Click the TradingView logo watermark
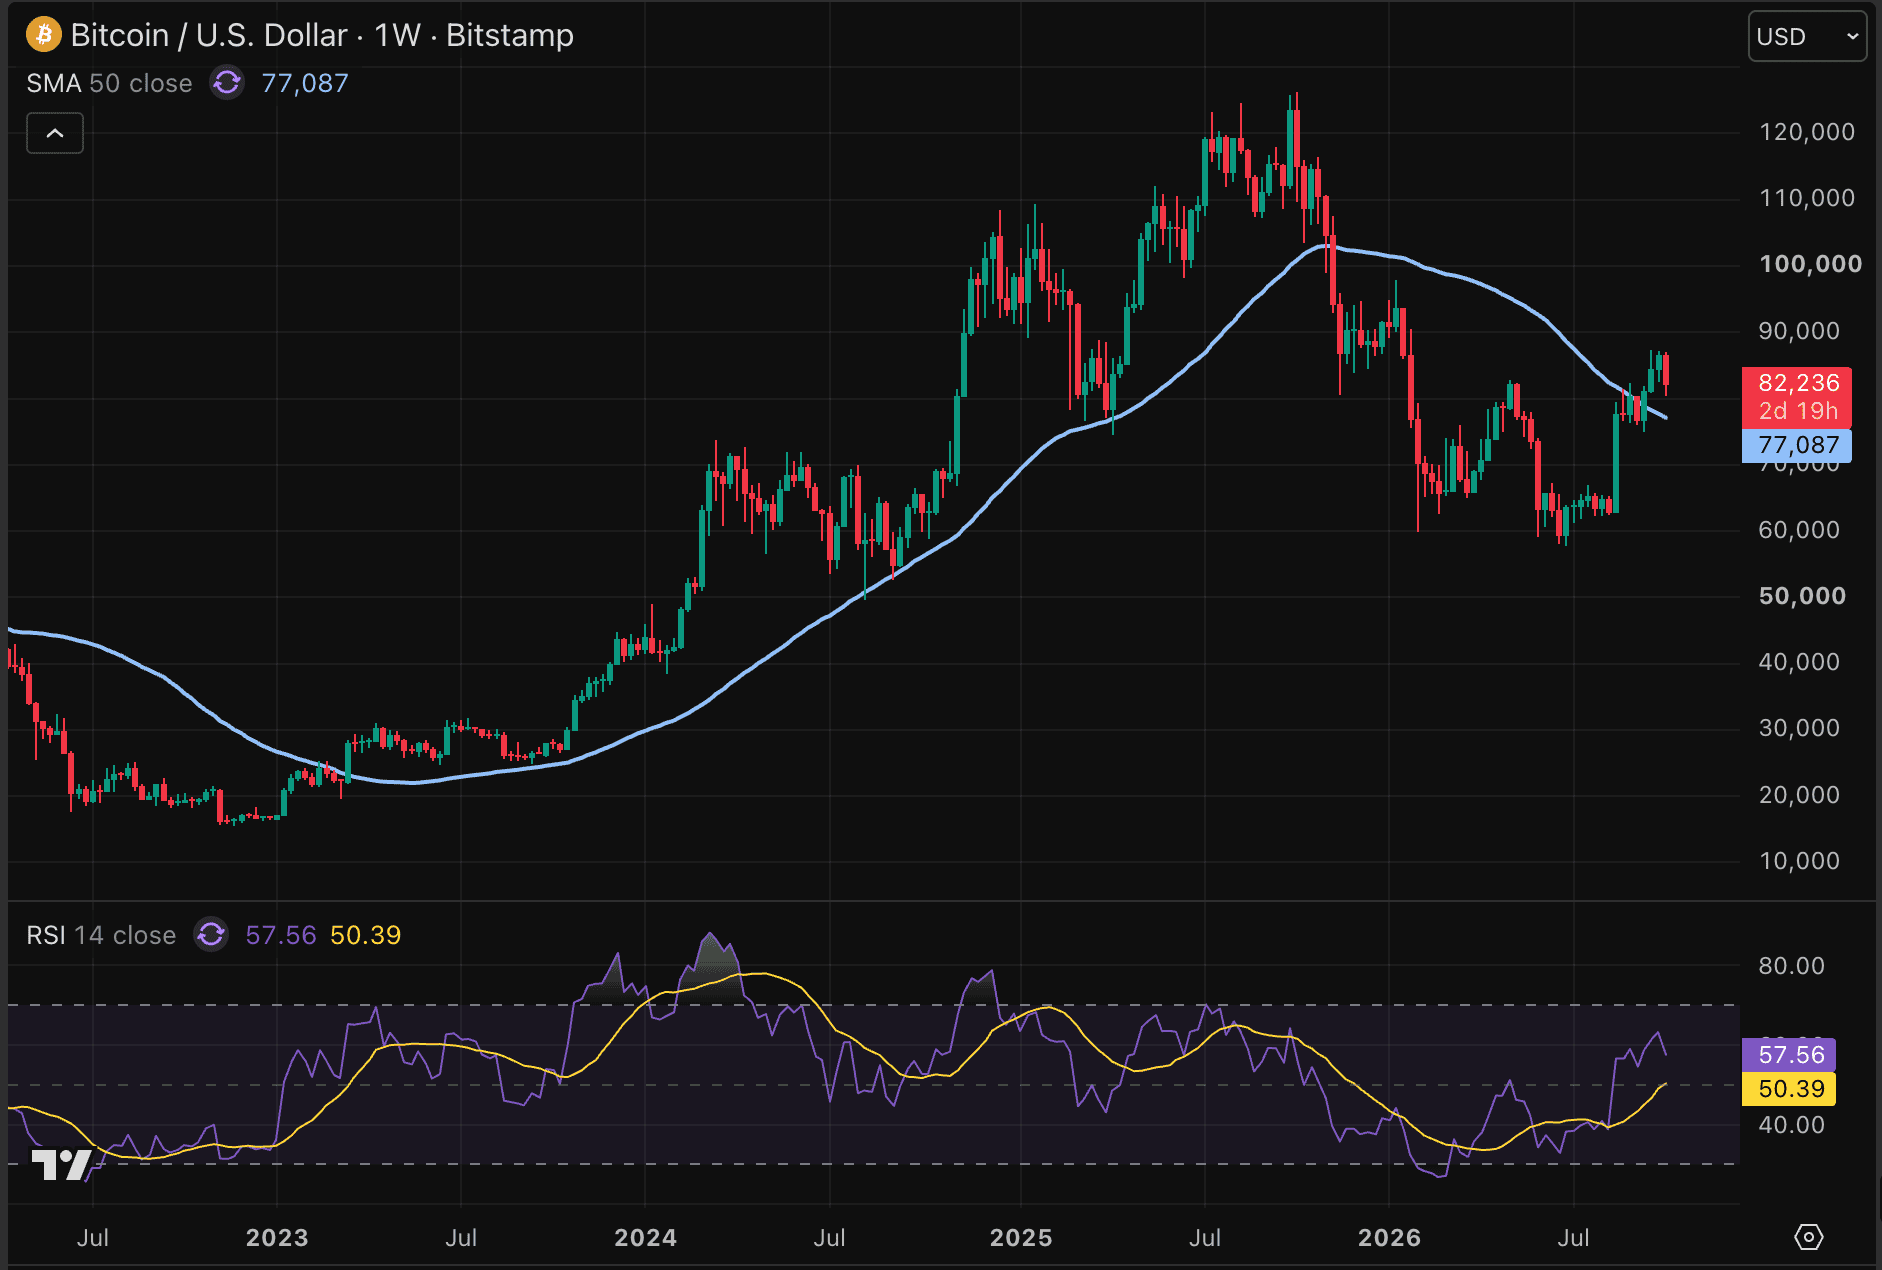 pyautogui.click(x=61, y=1165)
